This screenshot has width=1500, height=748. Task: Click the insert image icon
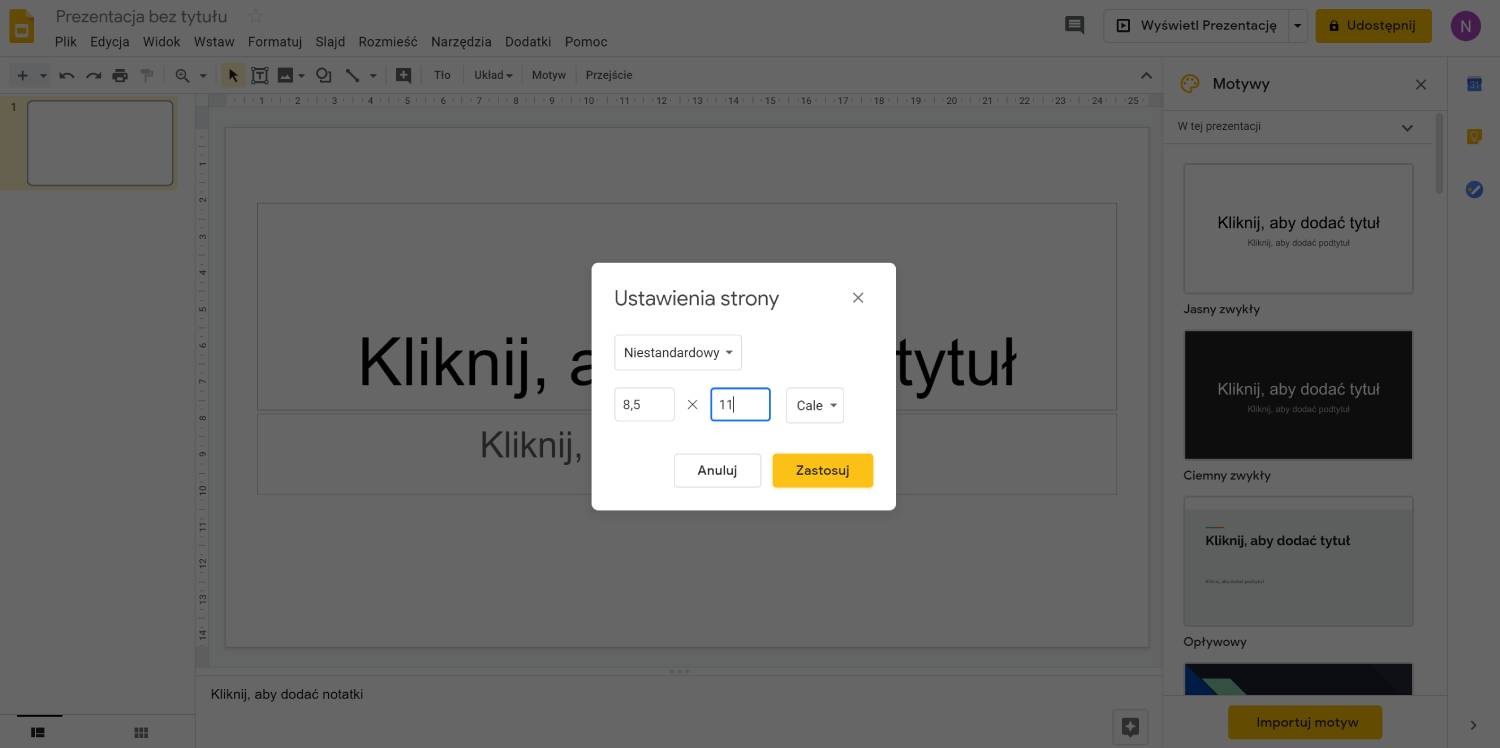[286, 75]
